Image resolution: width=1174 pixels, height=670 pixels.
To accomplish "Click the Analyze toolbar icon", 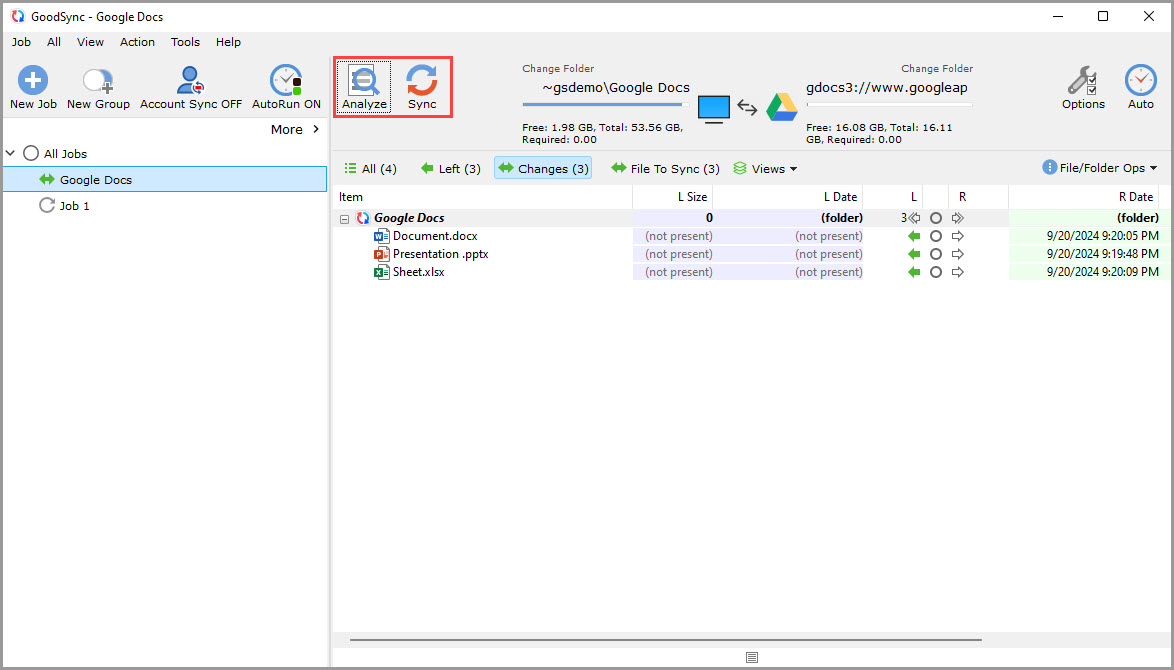I will click(x=363, y=80).
